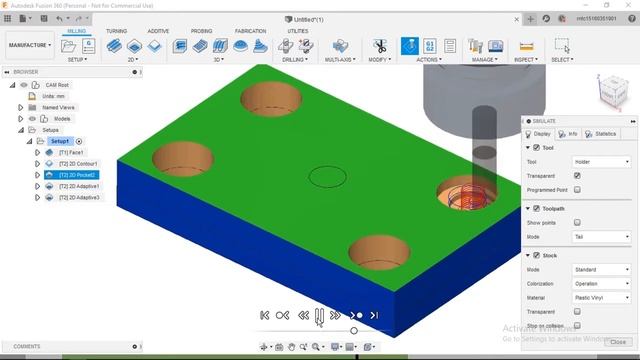
Task: Click the Modify scissors icon
Action: [x=380, y=46]
